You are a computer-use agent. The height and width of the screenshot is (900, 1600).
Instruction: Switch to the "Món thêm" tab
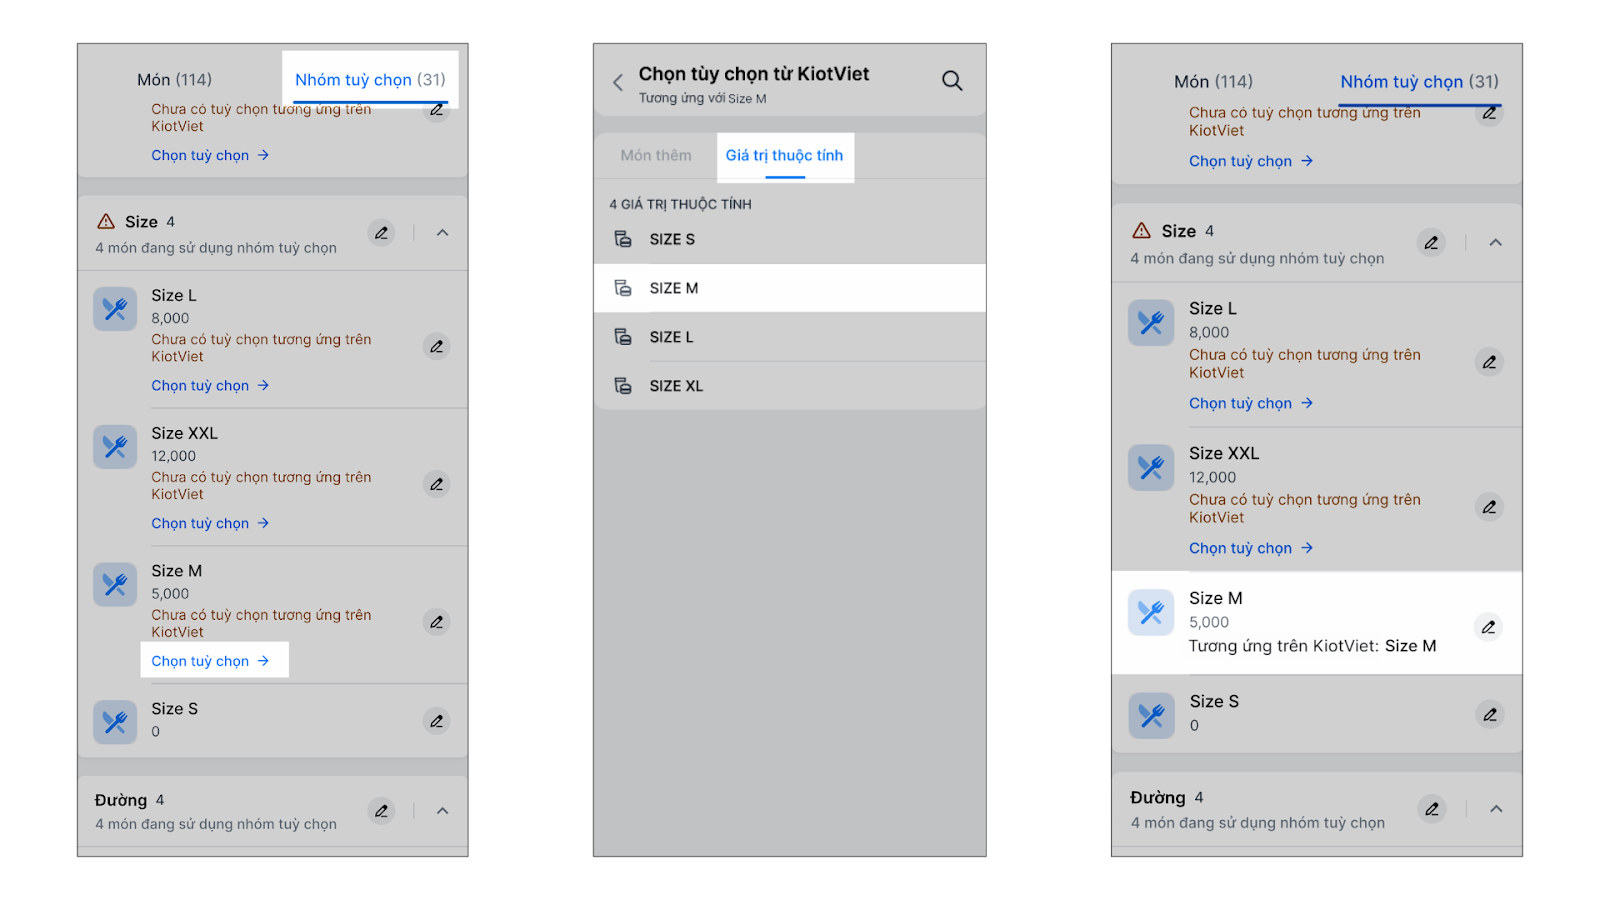[656, 156]
